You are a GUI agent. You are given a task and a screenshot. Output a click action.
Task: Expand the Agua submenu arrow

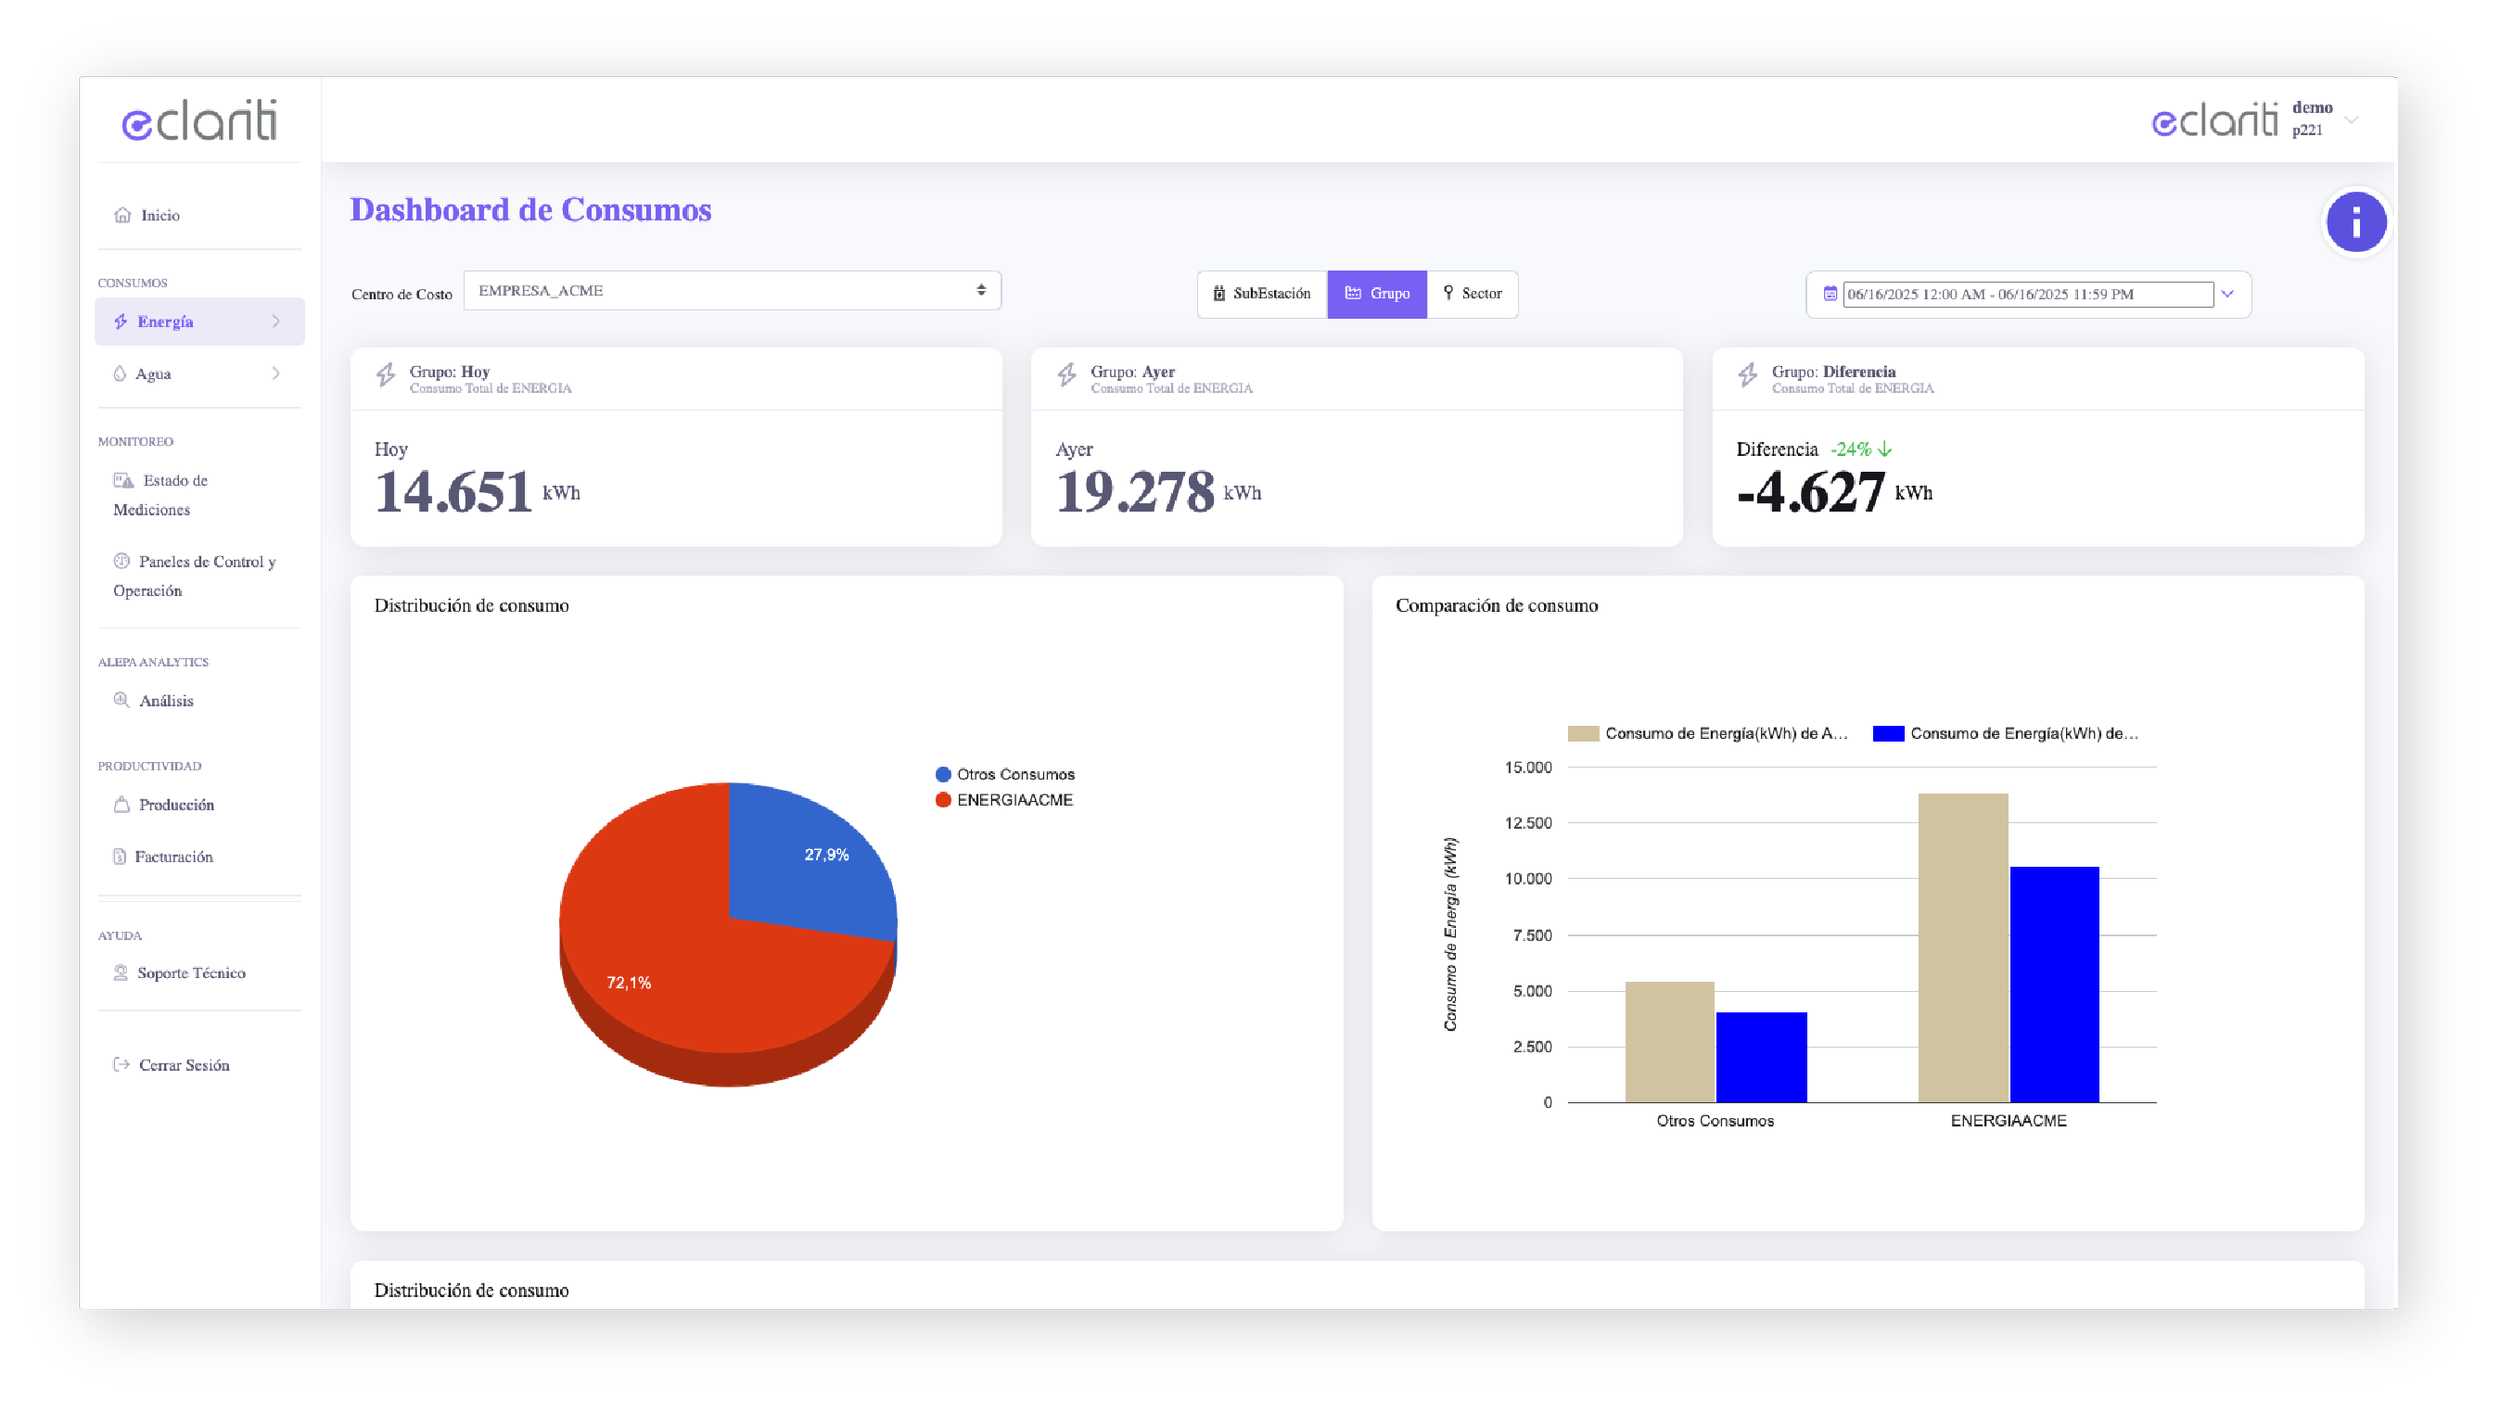pos(276,374)
